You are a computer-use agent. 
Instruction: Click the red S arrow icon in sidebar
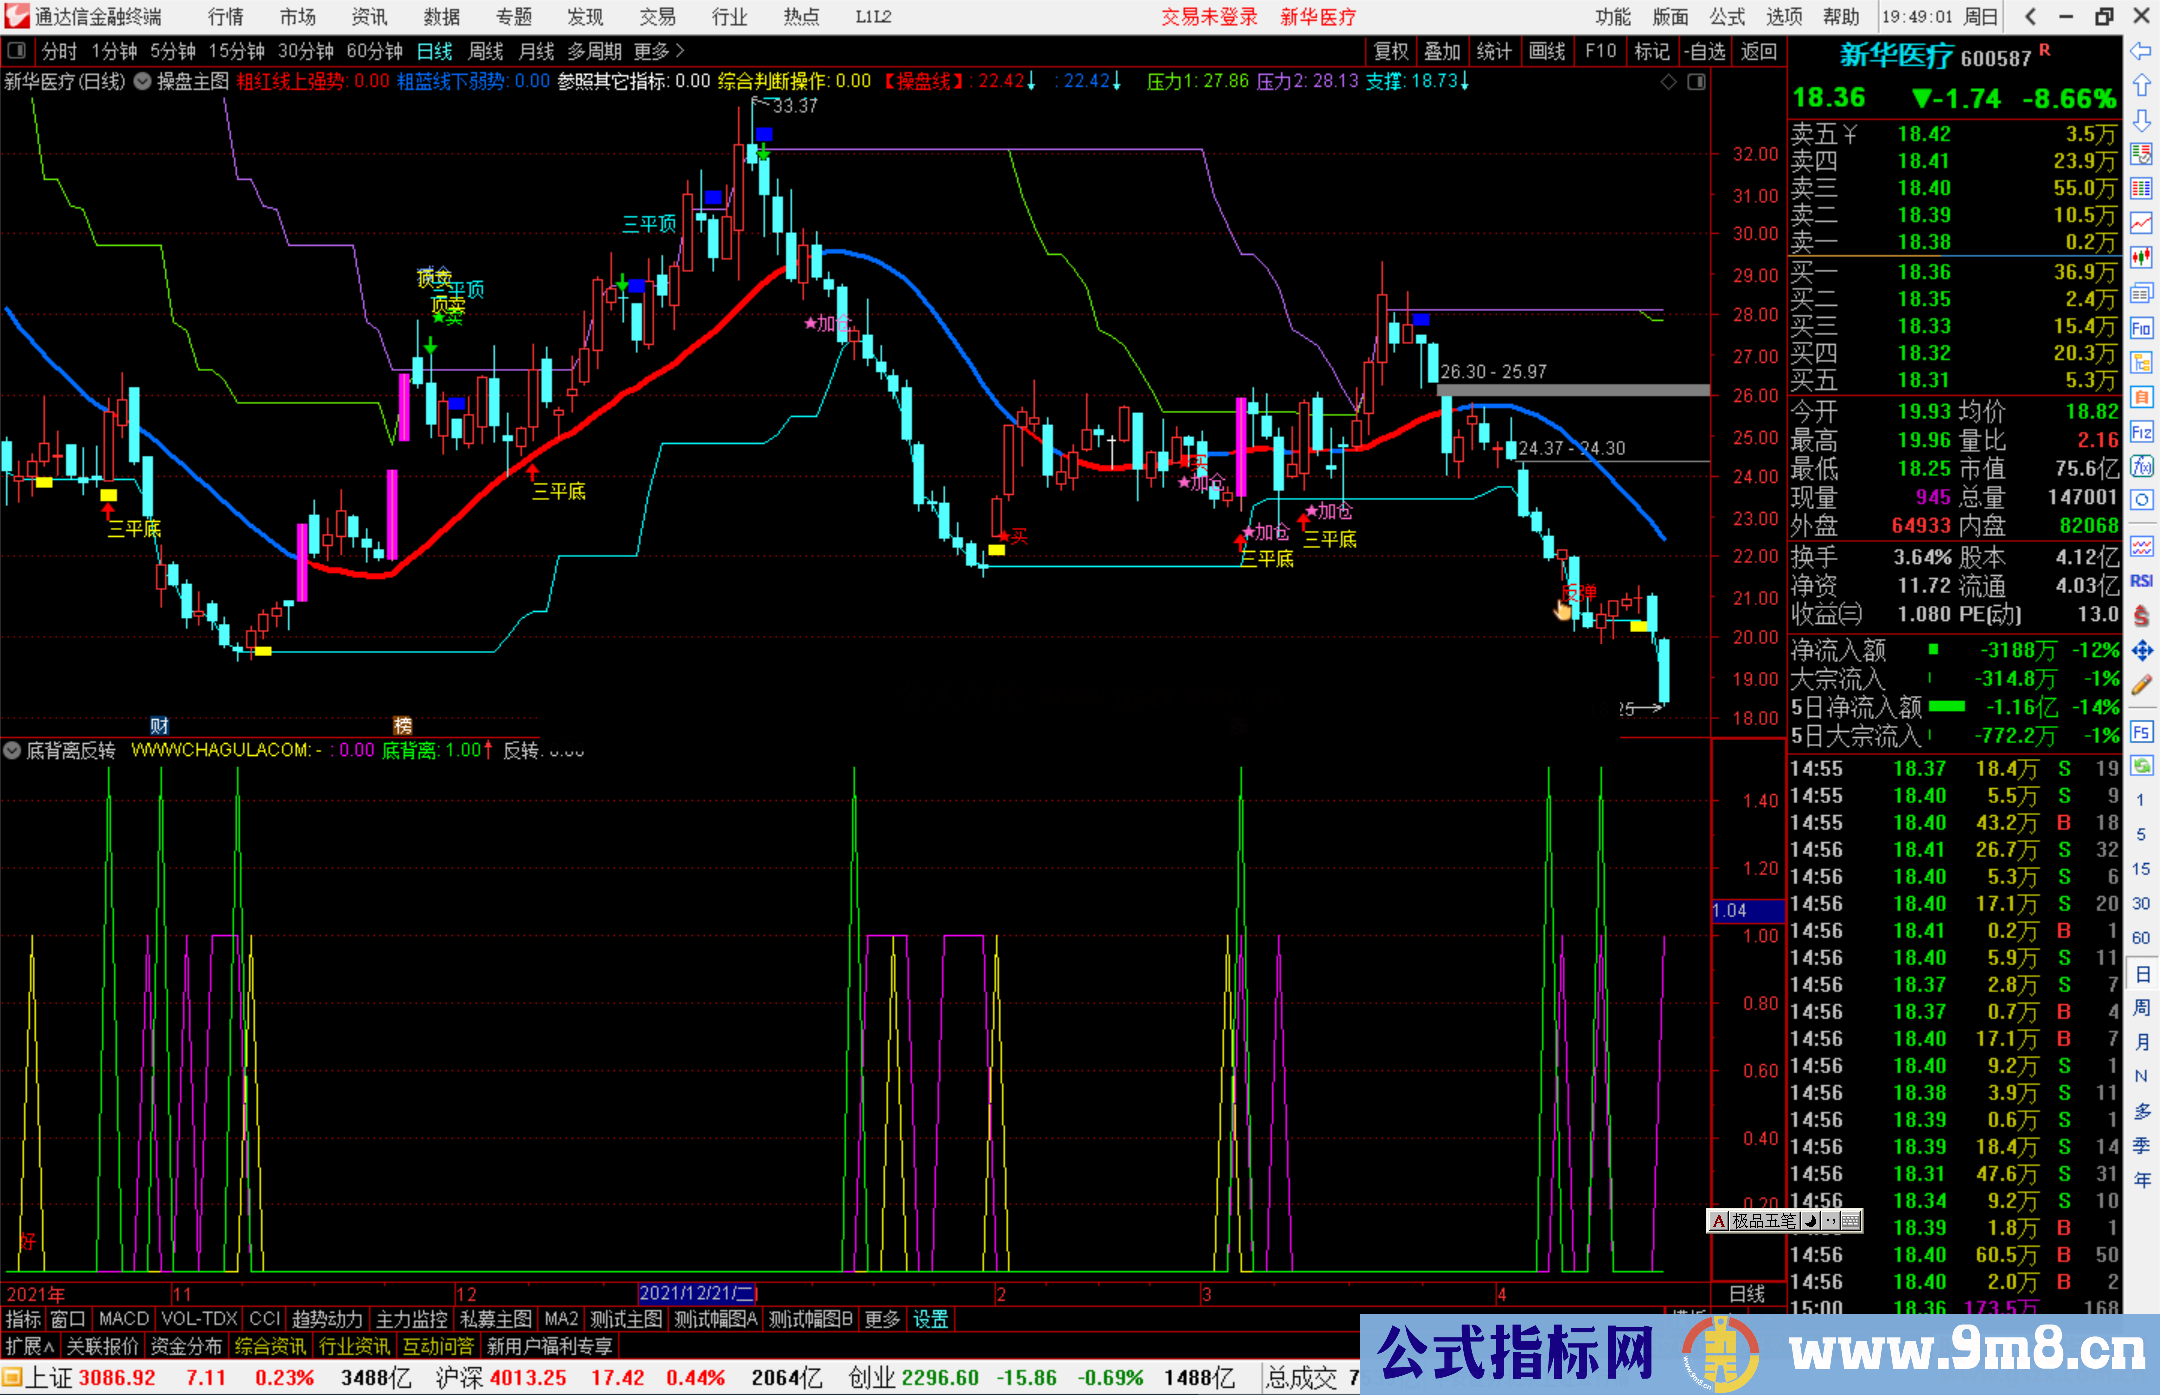pyautogui.click(x=2141, y=616)
